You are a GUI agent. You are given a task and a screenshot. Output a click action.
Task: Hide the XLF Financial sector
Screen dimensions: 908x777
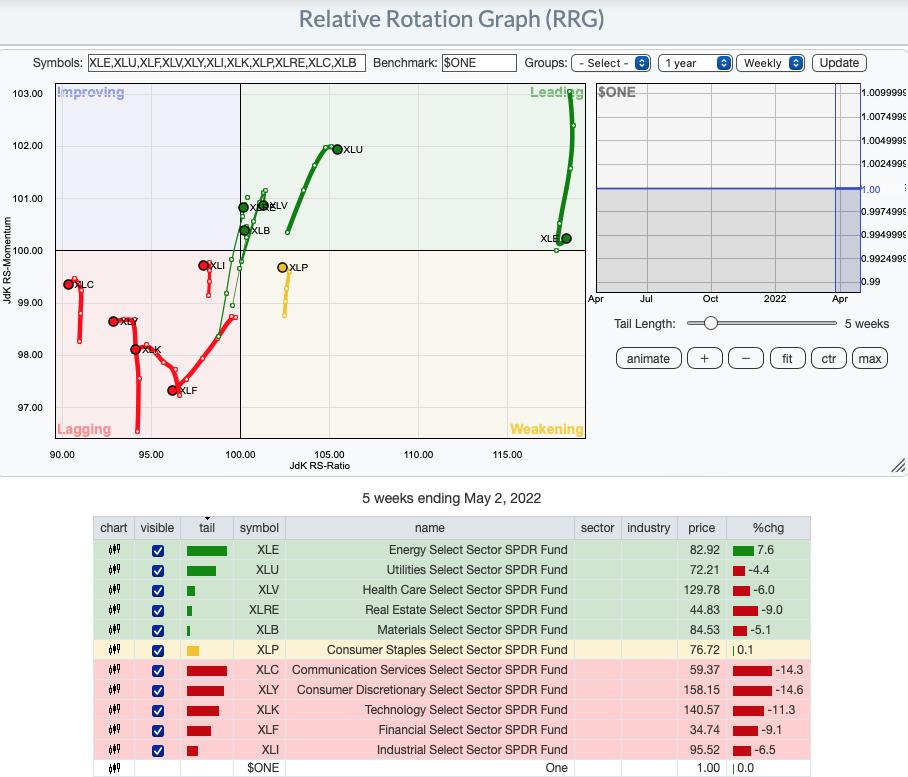[x=157, y=730]
